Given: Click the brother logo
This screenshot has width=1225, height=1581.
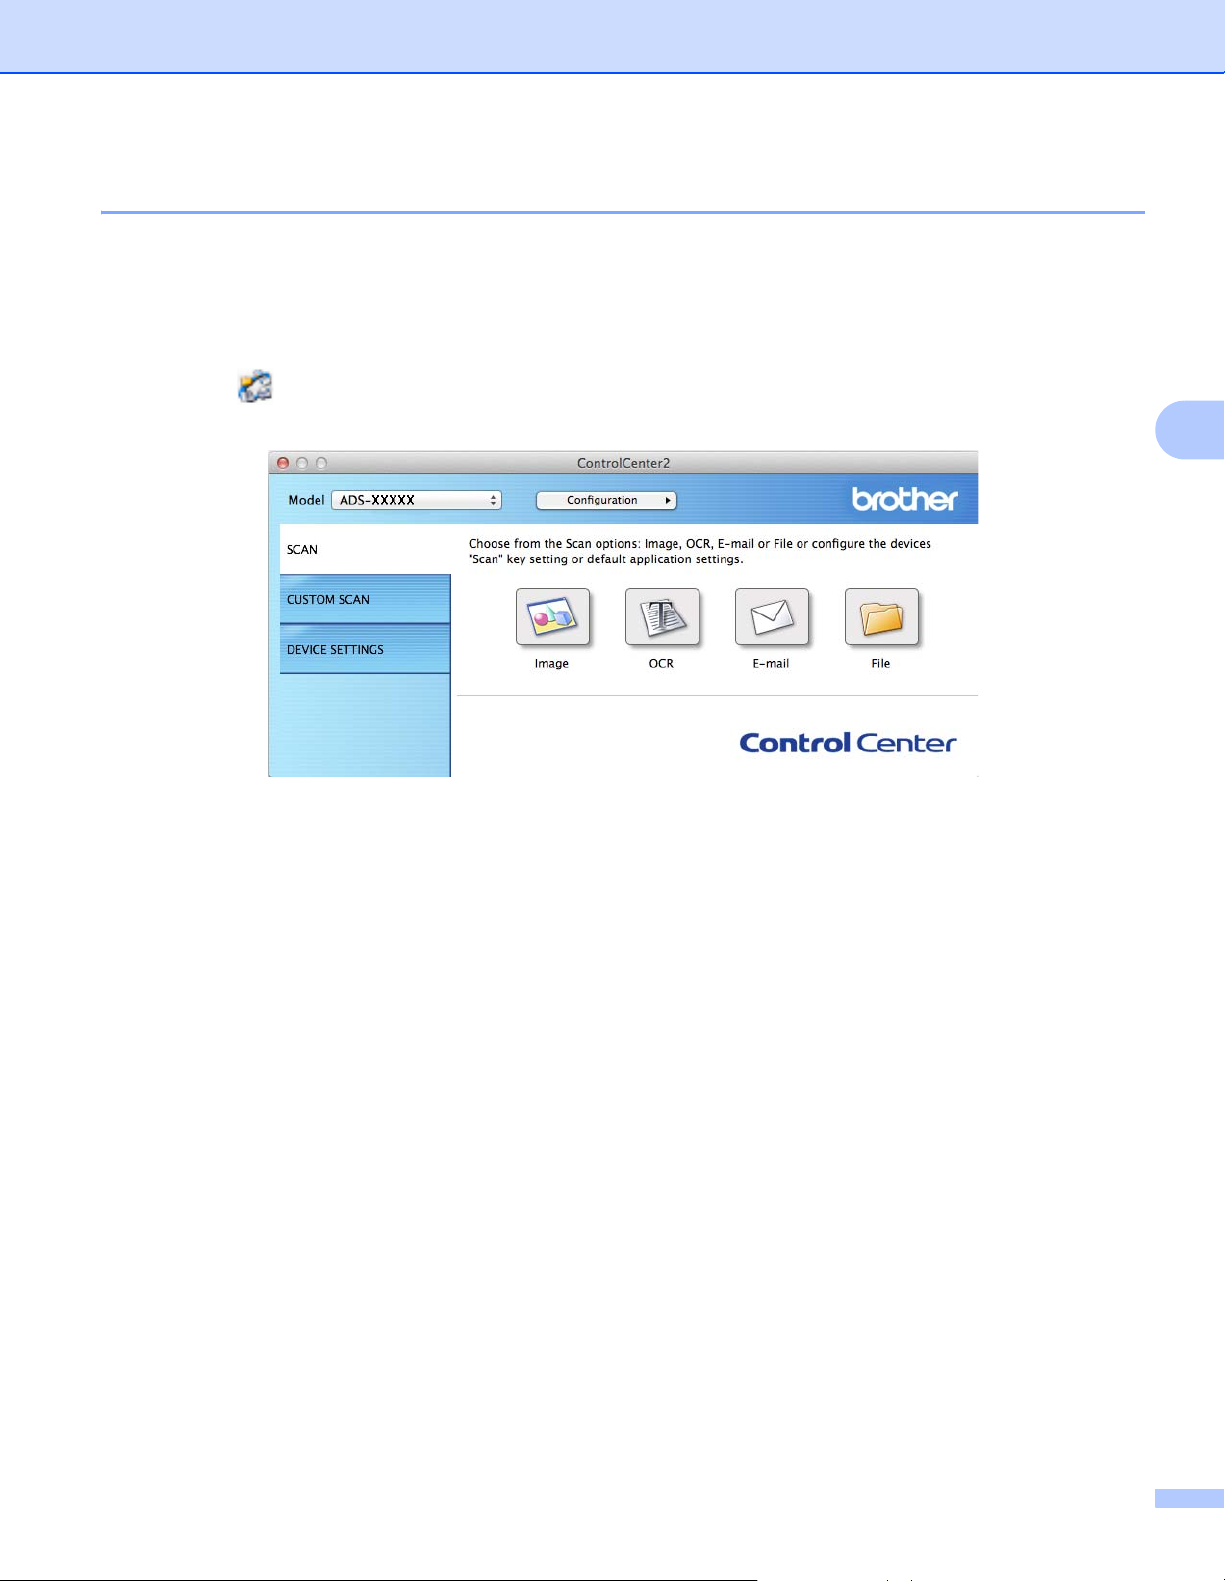Looking at the screenshot, I should point(905,499).
